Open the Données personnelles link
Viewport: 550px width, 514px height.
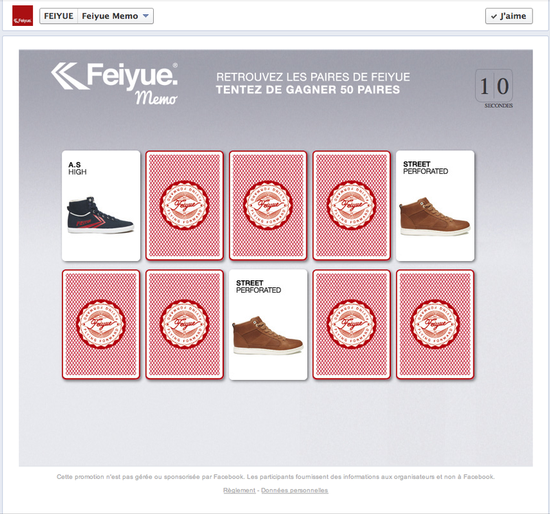coord(295,490)
